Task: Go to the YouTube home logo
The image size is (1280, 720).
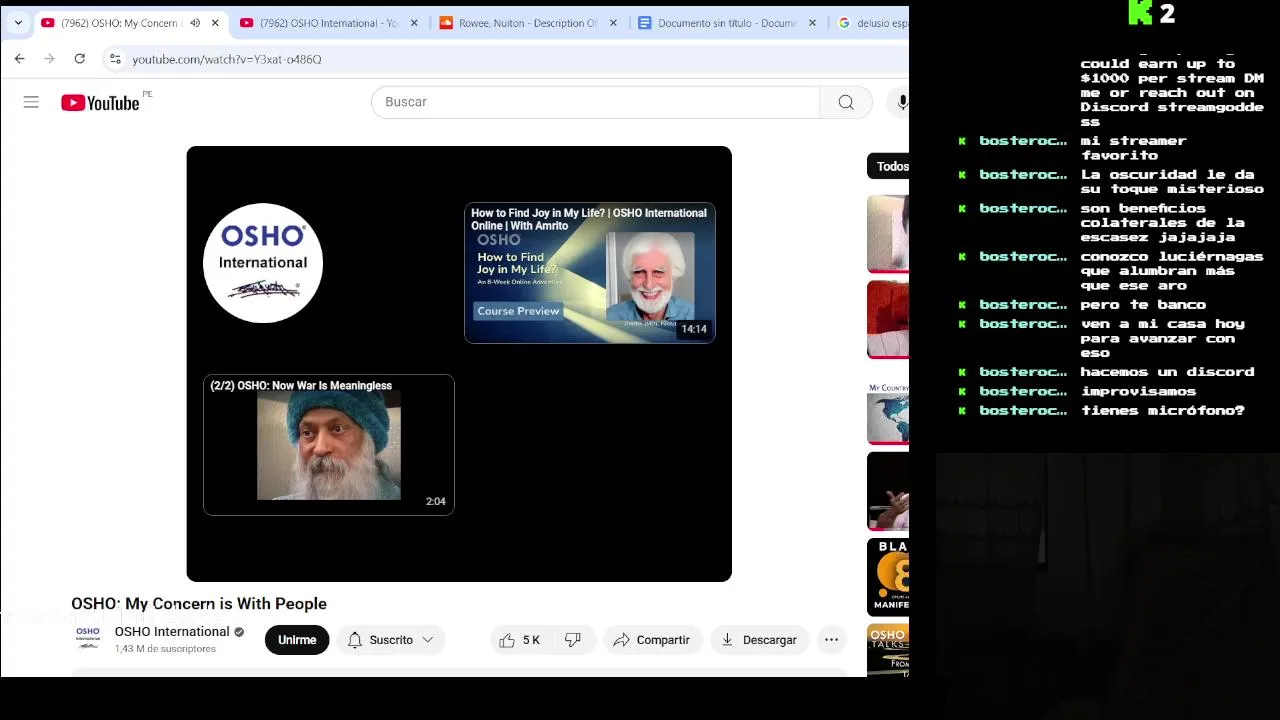Action: tap(100, 102)
